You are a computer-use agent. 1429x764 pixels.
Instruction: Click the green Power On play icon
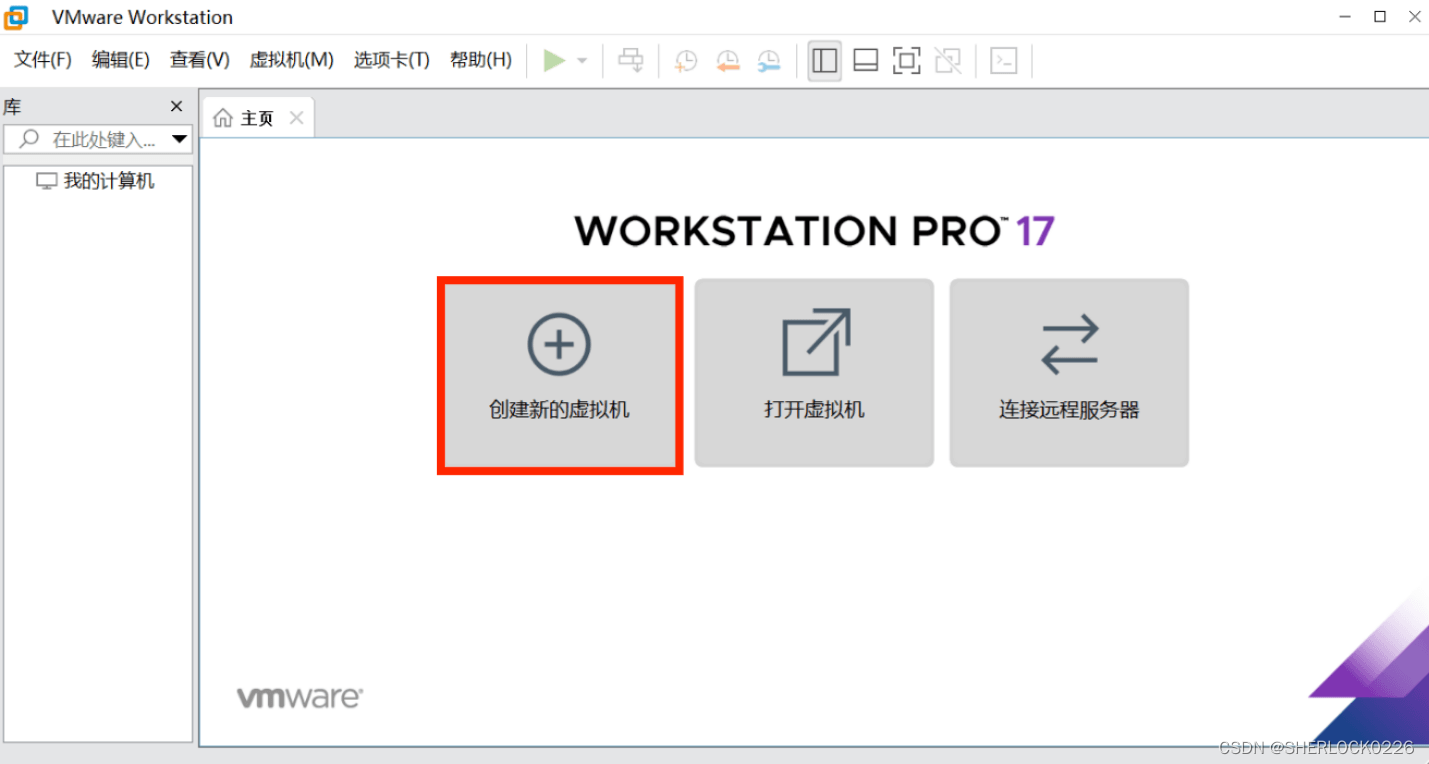(554, 61)
